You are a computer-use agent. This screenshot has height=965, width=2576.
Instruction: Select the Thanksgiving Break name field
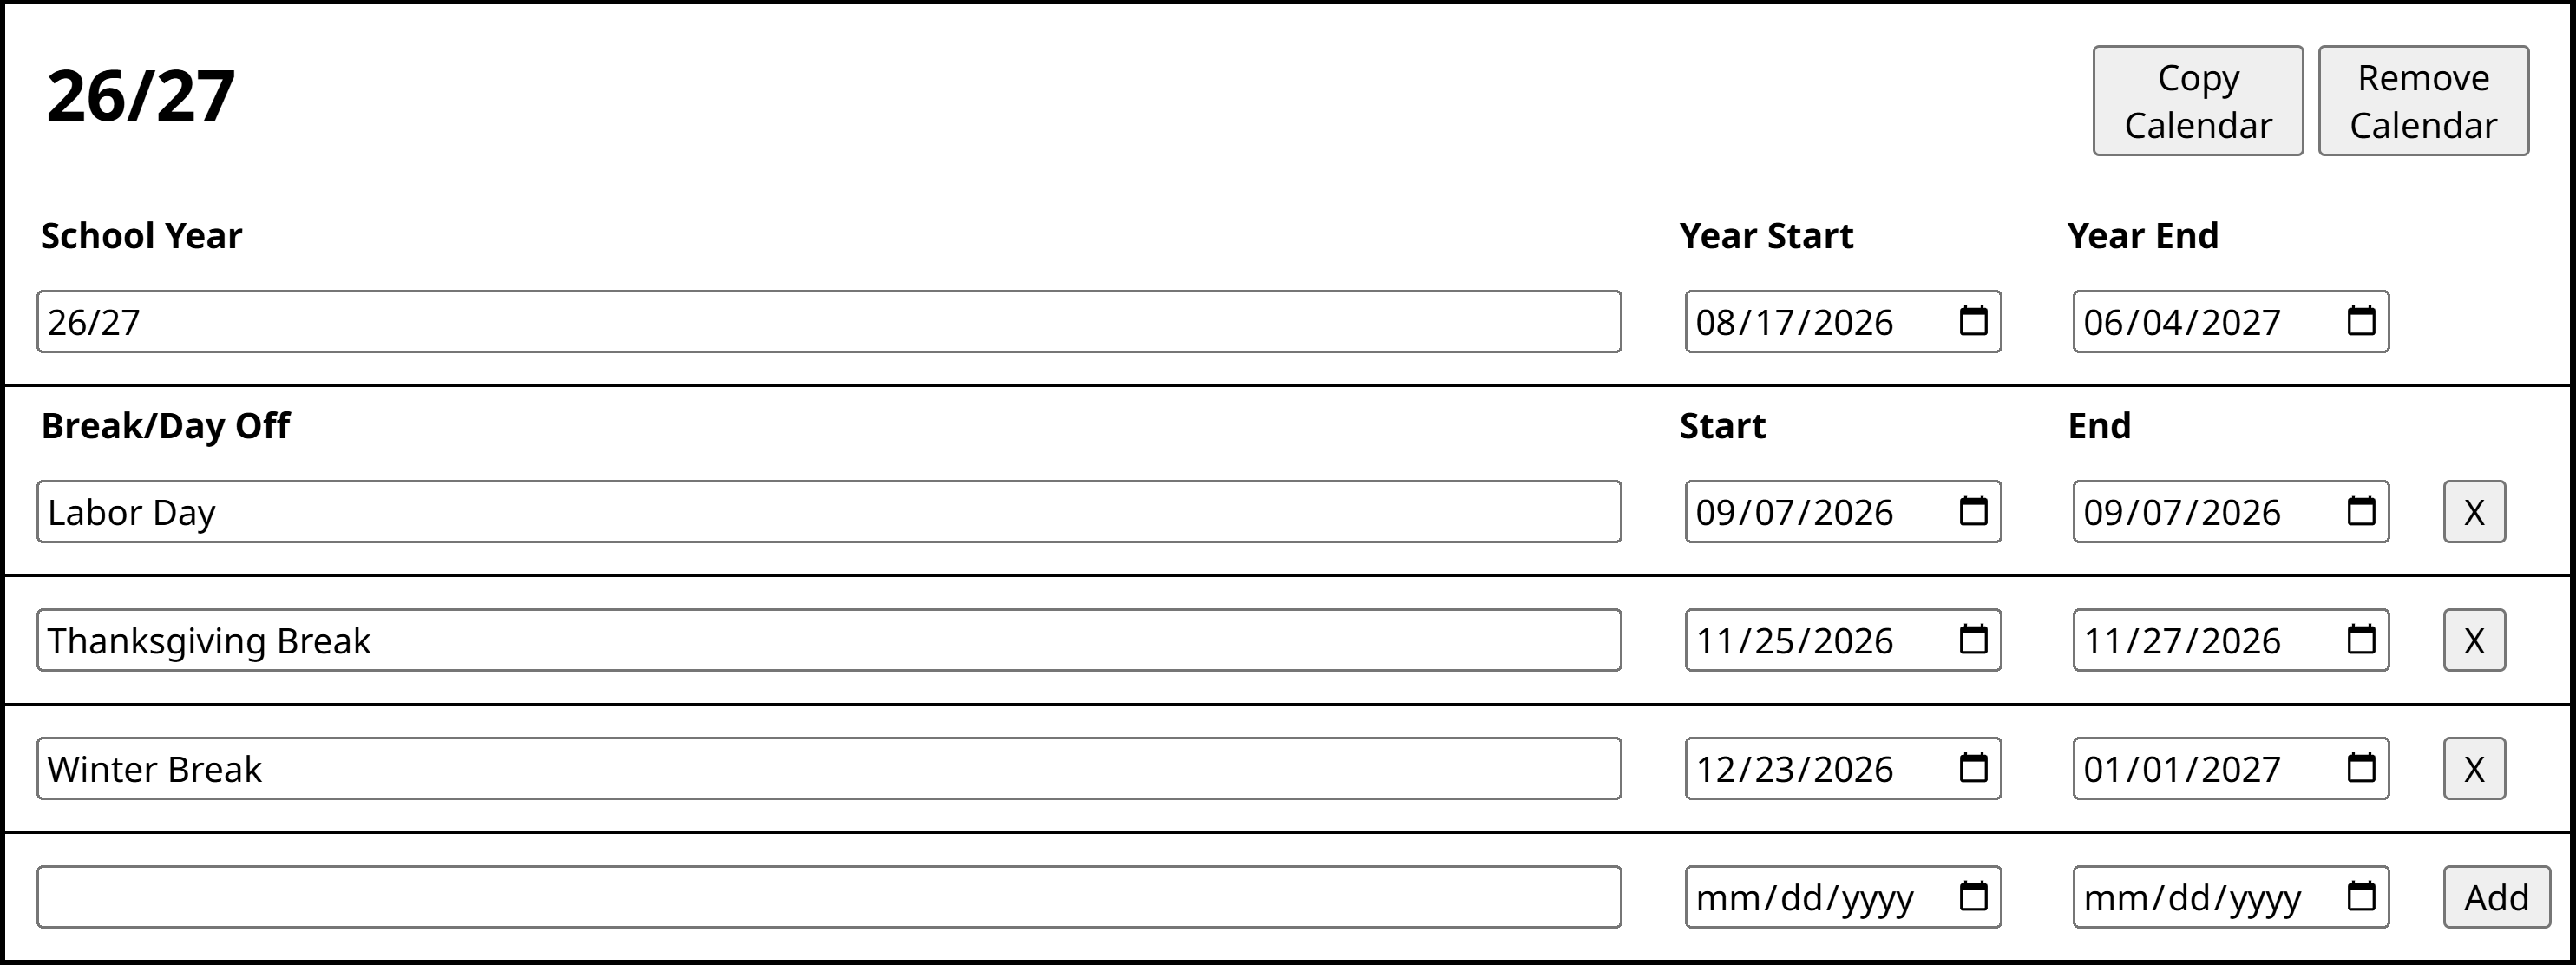pyautogui.click(x=829, y=640)
